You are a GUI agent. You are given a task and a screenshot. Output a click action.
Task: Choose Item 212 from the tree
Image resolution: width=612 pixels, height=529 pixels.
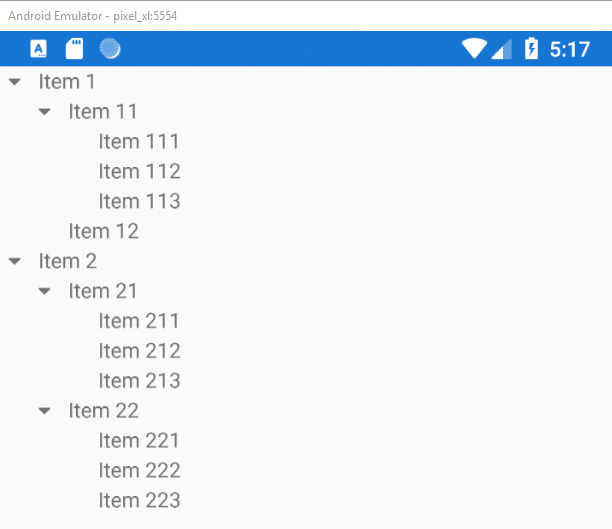pos(139,351)
